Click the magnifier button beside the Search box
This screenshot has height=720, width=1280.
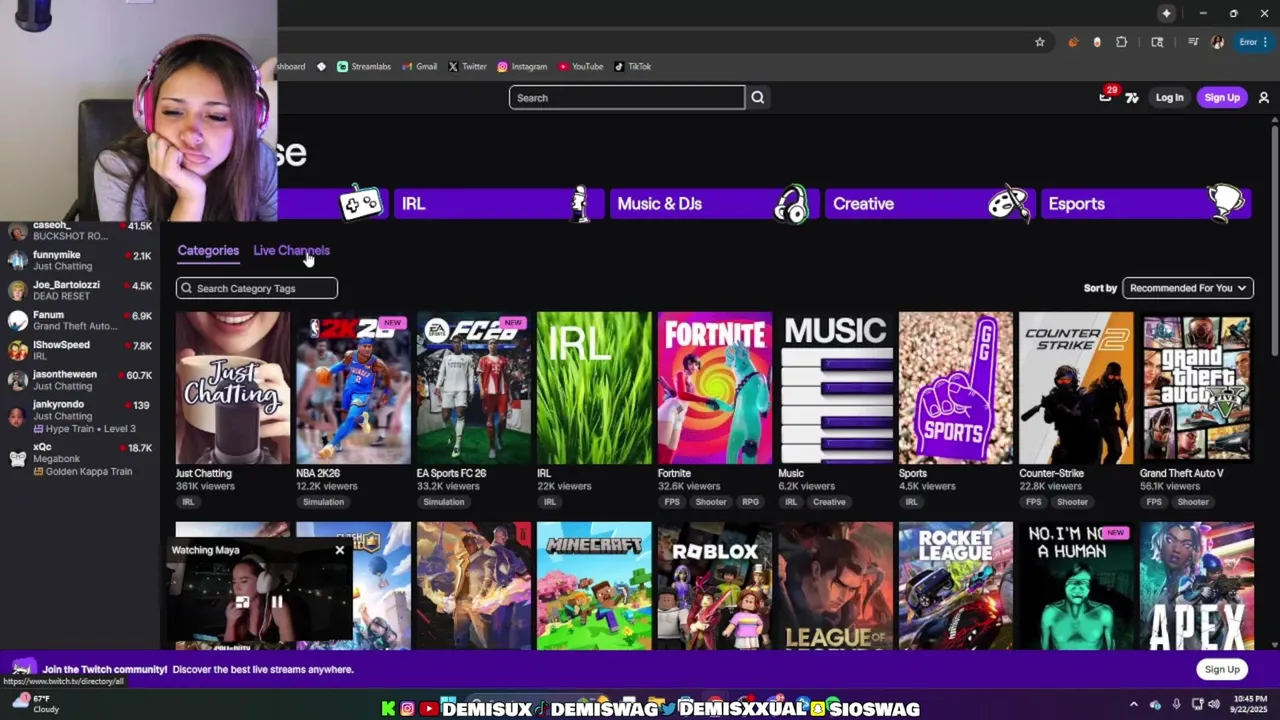pos(757,97)
